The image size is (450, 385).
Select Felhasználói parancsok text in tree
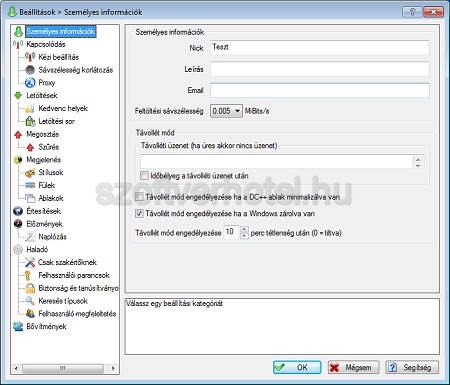[74, 275]
